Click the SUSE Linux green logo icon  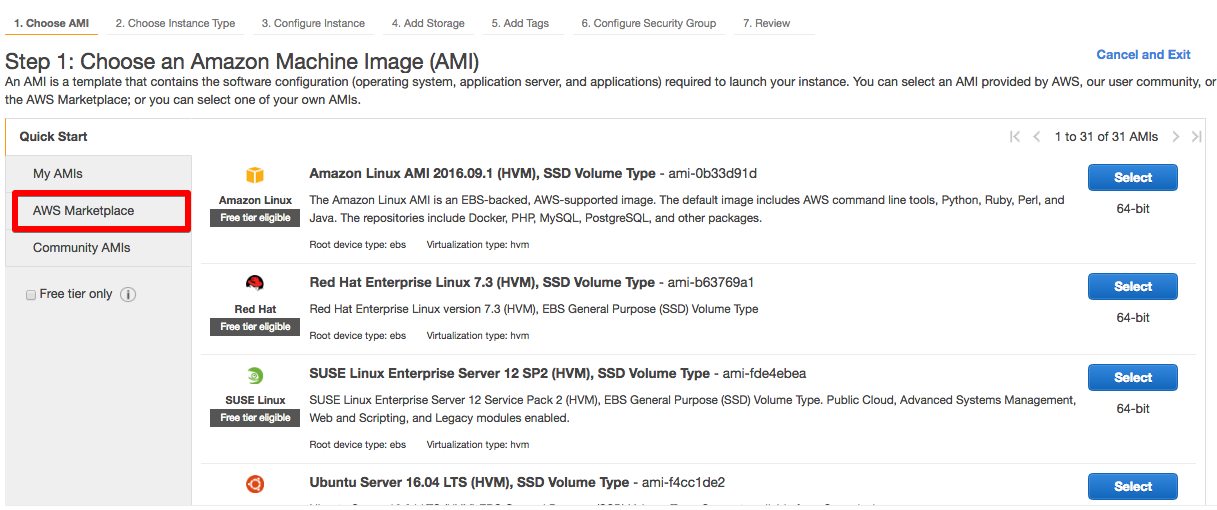click(x=255, y=376)
